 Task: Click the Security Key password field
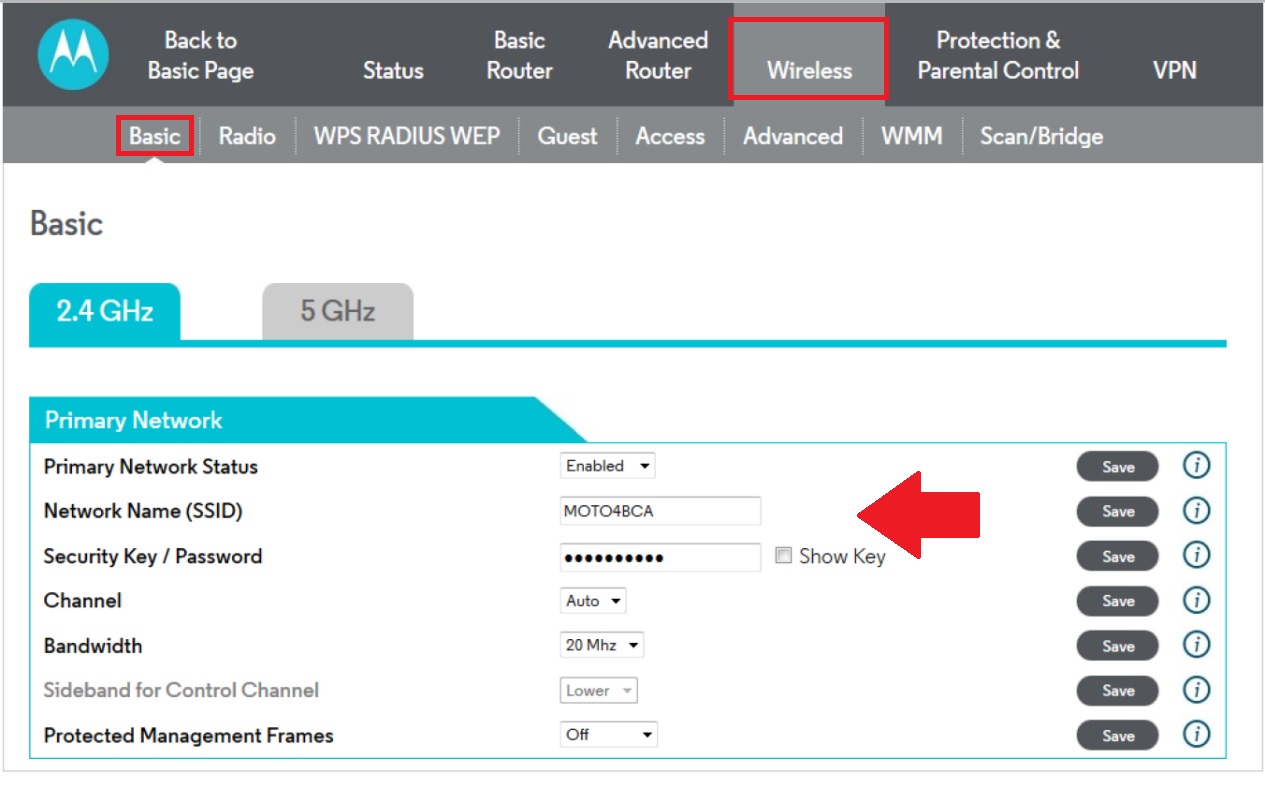pyautogui.click(x=660, y=557)
